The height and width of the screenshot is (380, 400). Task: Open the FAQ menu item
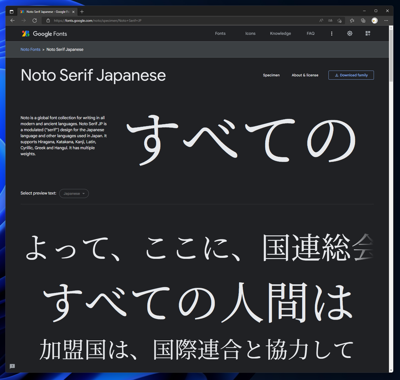(310, 34)
